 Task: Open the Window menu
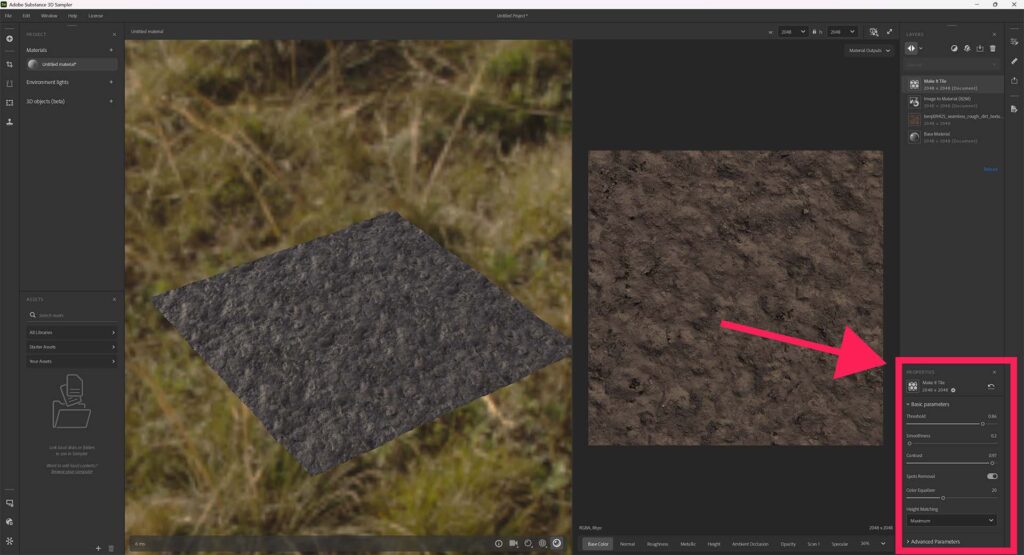tap(49, 16)
